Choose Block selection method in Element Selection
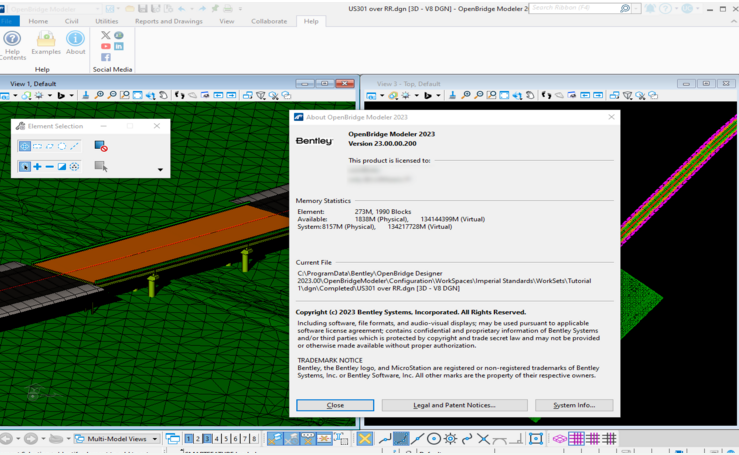The height and width of the screenshot is (455, 739). pyautogui.click(x=37, y=146)
